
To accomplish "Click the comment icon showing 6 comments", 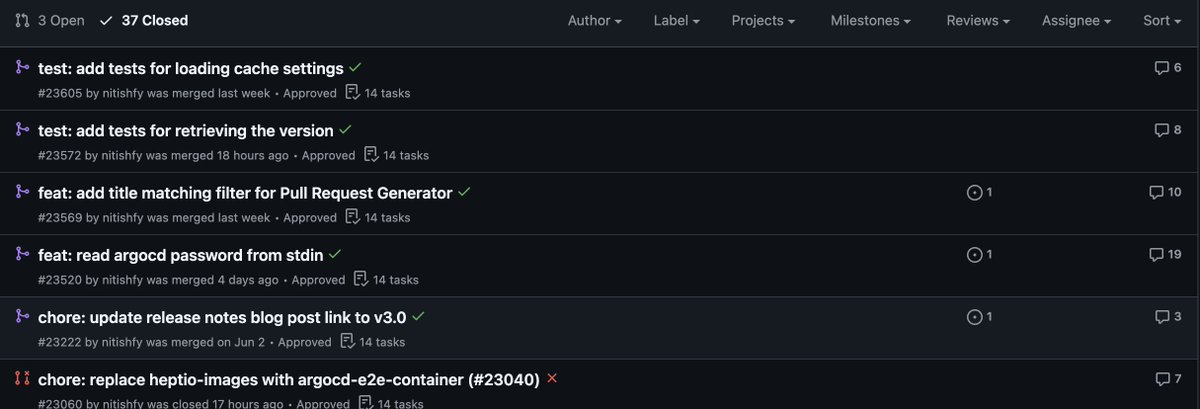I will [x=1161, y=68].
